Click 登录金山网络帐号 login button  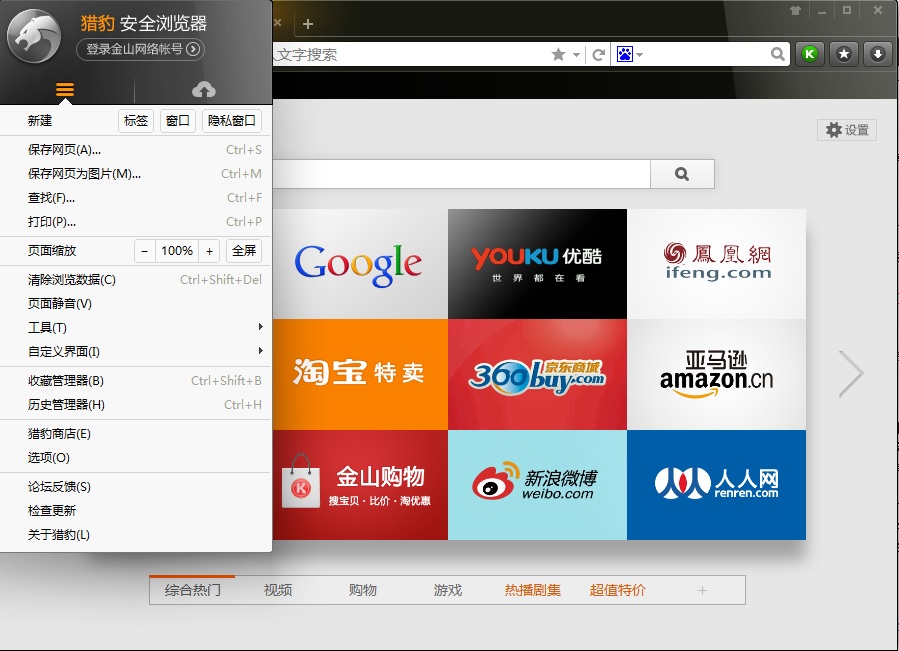point(140,49)
